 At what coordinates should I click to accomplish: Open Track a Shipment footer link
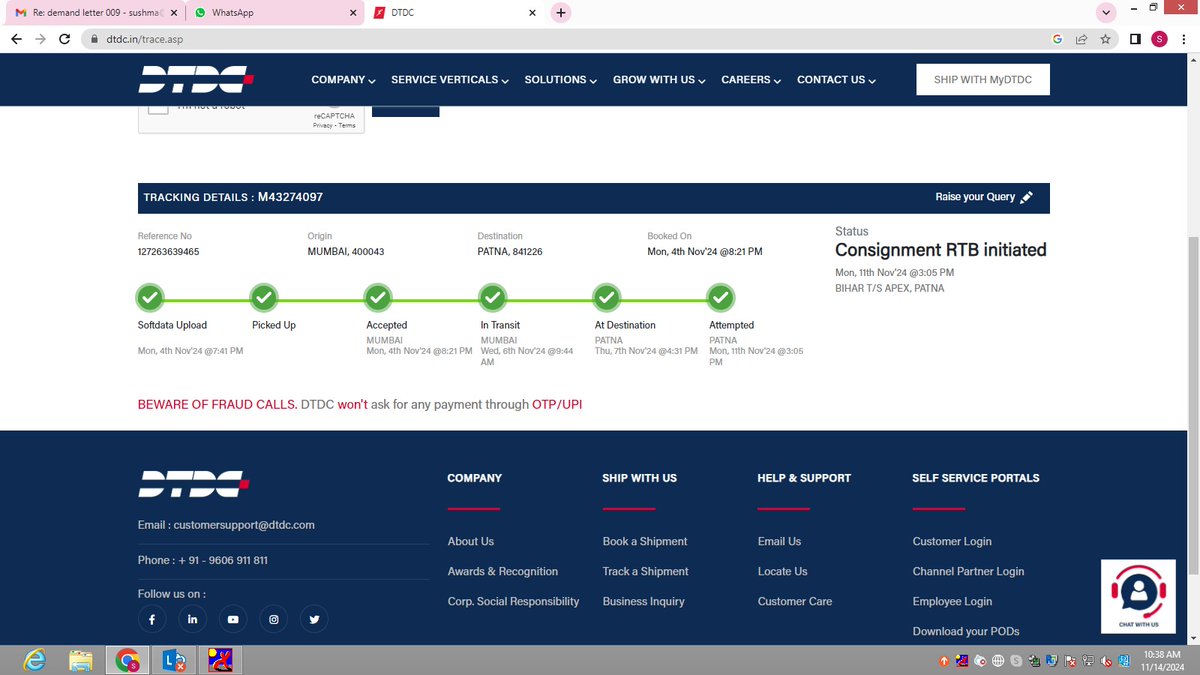[x=646, y=571]
